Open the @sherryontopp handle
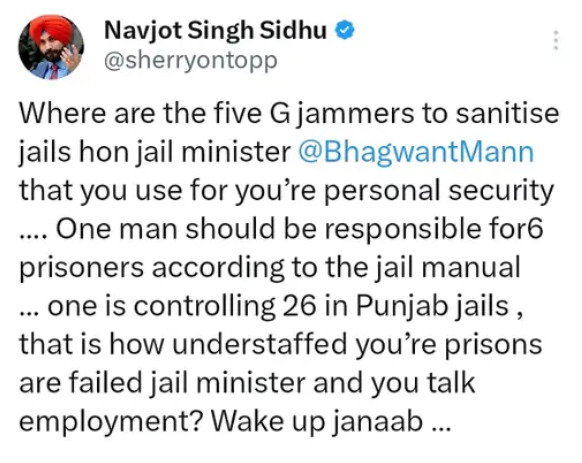582x463 pixels. (191, 61)
